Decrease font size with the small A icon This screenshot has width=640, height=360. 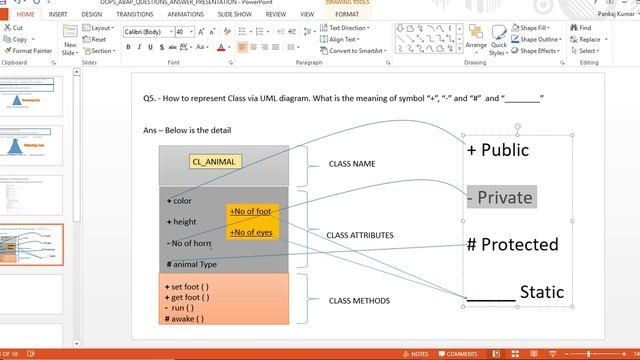pyautogui.click(x=212, y=32)
